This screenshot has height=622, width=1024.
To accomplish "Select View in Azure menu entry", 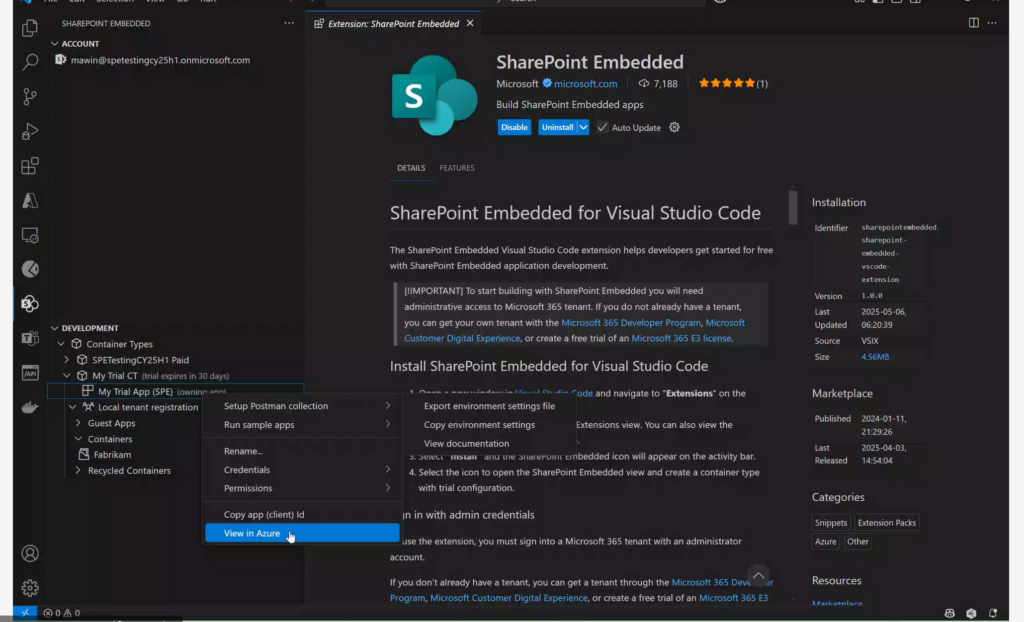I will click(302, 533).
